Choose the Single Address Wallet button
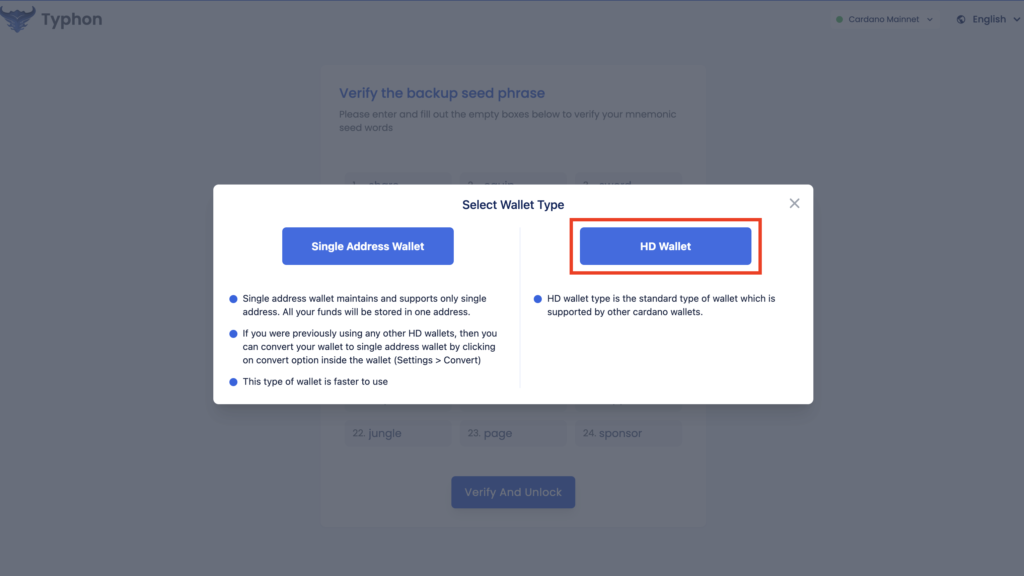Viewport: 1024px width, 576px height. coord(368,246)
